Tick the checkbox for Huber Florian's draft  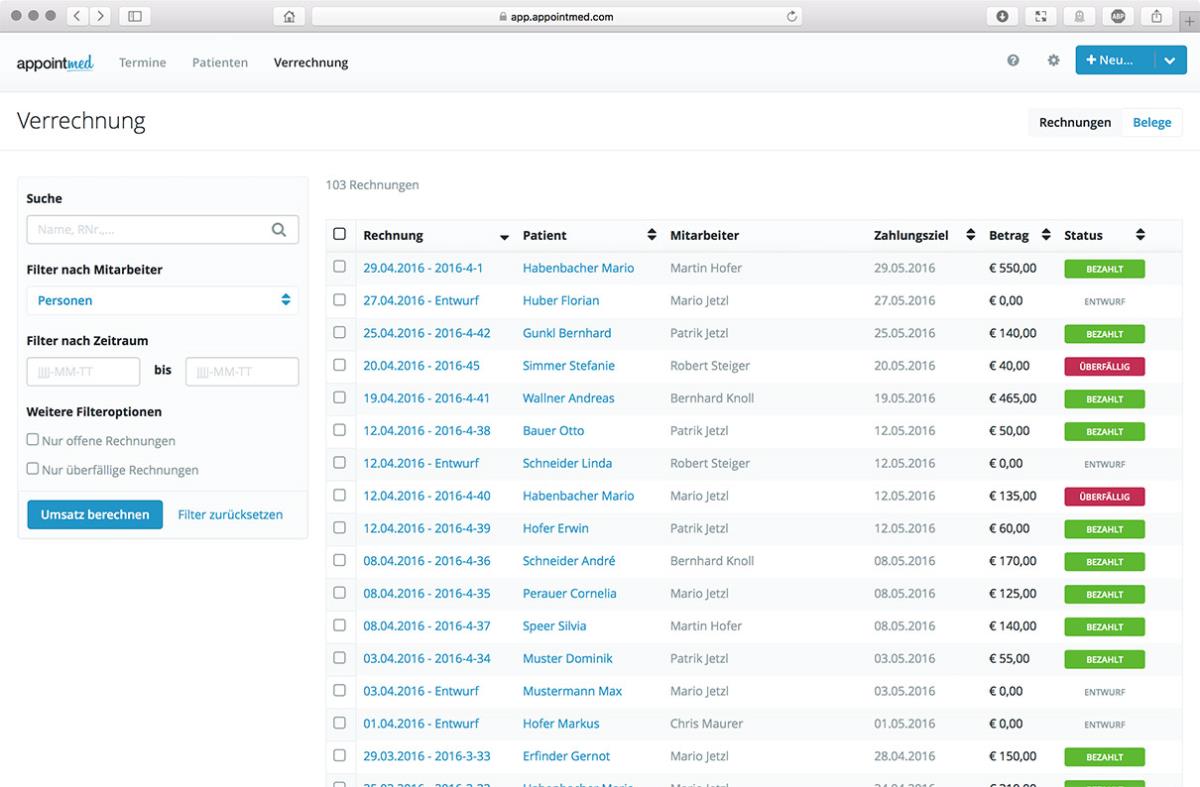pyautogui.click(x=340, y=299)
